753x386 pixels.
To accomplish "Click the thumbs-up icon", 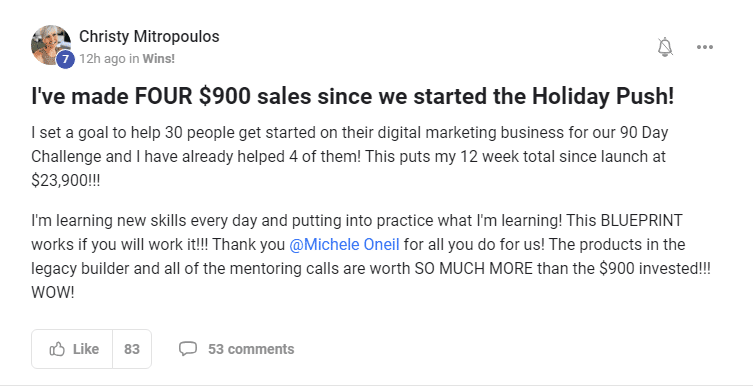I will pos(57,349).
